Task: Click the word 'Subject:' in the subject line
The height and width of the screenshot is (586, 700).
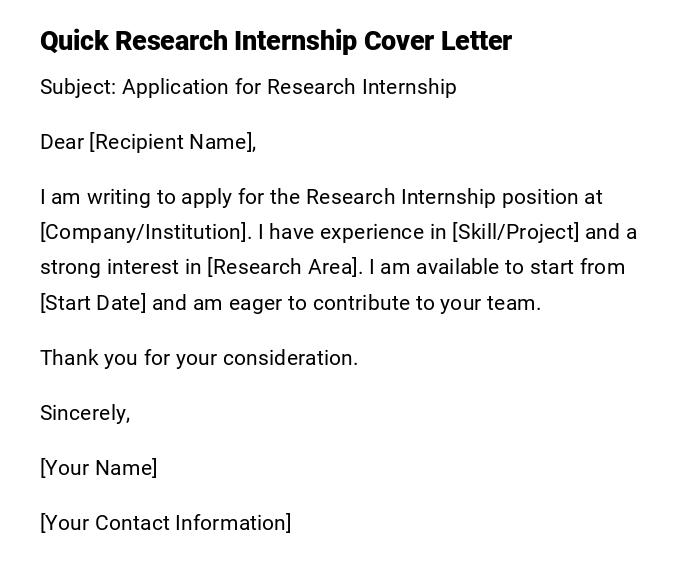Action: point(78,87)
